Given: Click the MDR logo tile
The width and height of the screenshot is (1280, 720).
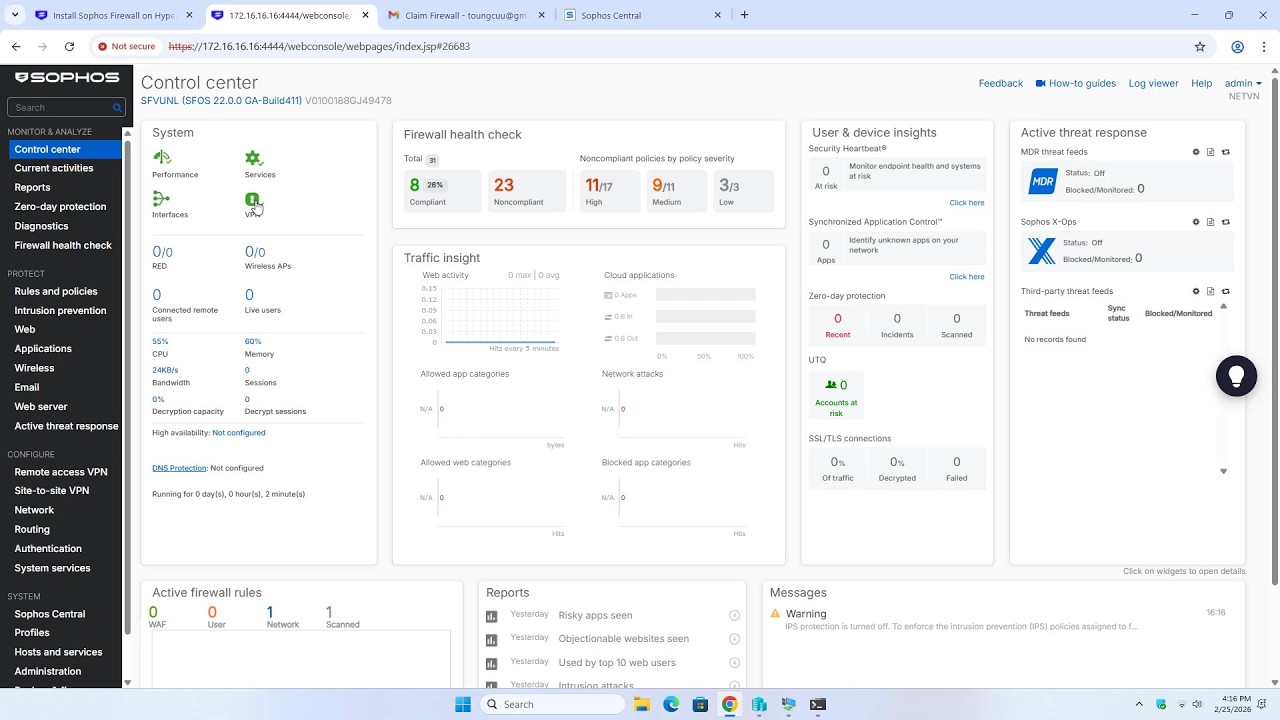Looking at the screenshot, I should [1043, 181].
